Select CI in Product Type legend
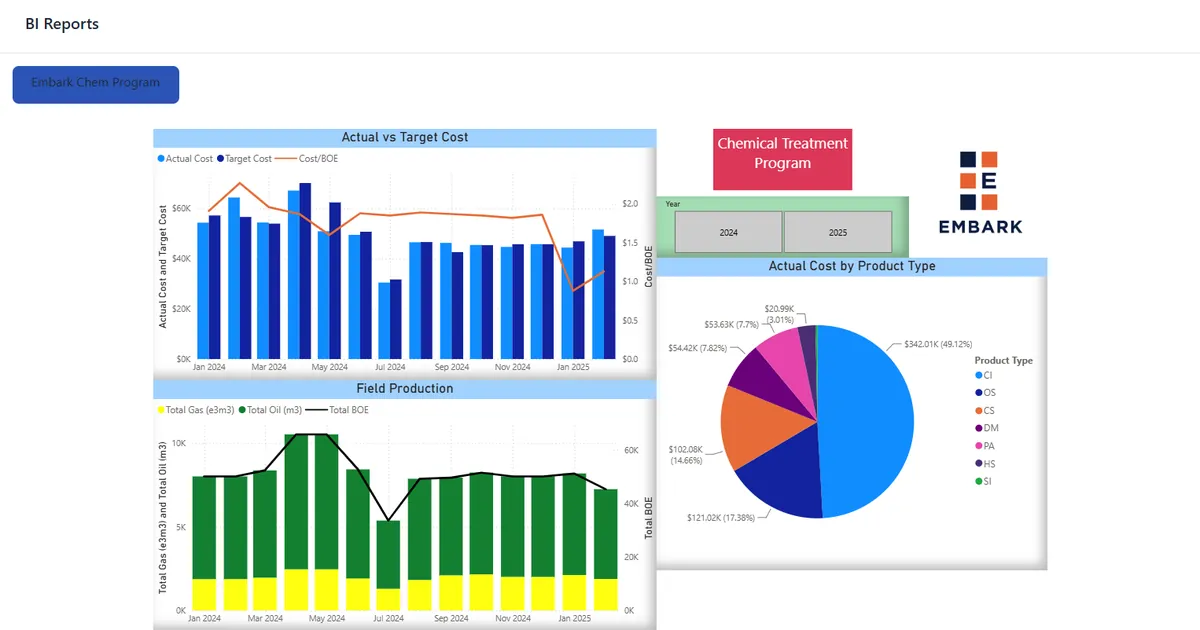The height and width of the screenshot is (630, 1200). [984, 376]
